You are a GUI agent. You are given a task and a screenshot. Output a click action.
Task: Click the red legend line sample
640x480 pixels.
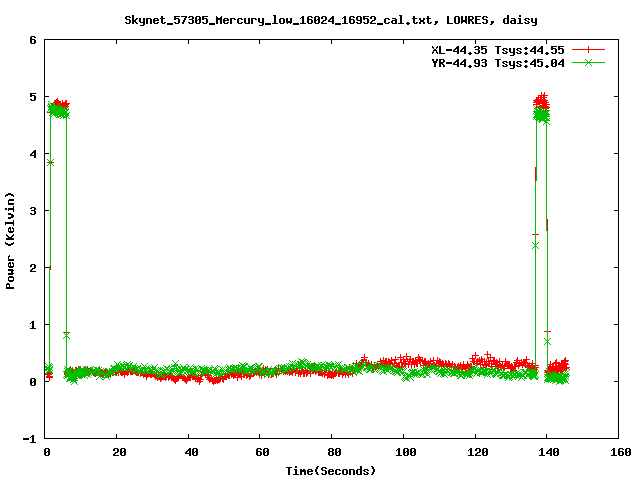point(588,50)
